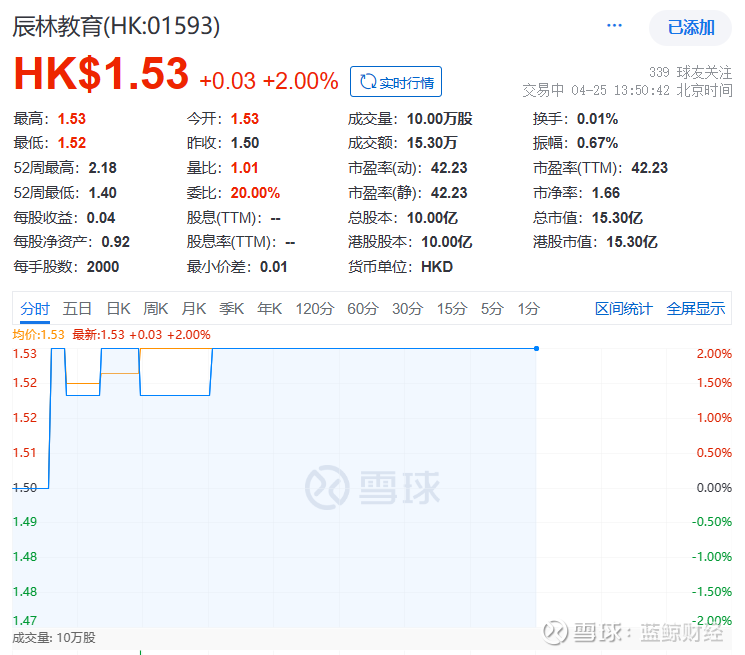Click the 总股本 value 10.00亿
Image resolution: width=745 pixels, height=655 pixels.
432,218
